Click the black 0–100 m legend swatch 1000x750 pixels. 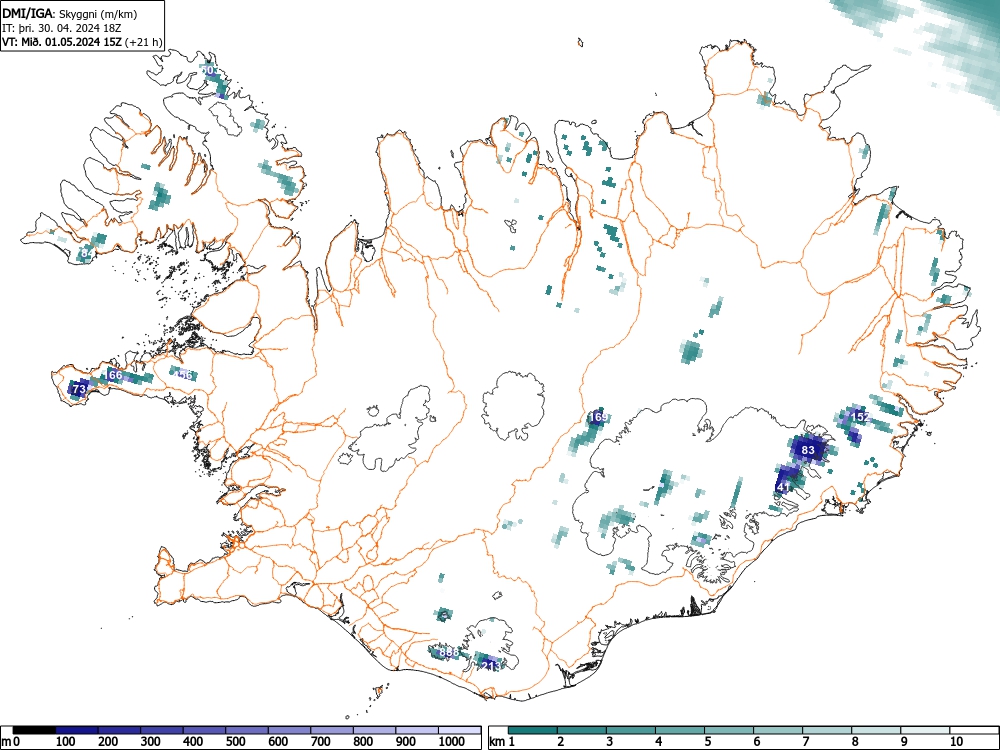pos(34,730)
